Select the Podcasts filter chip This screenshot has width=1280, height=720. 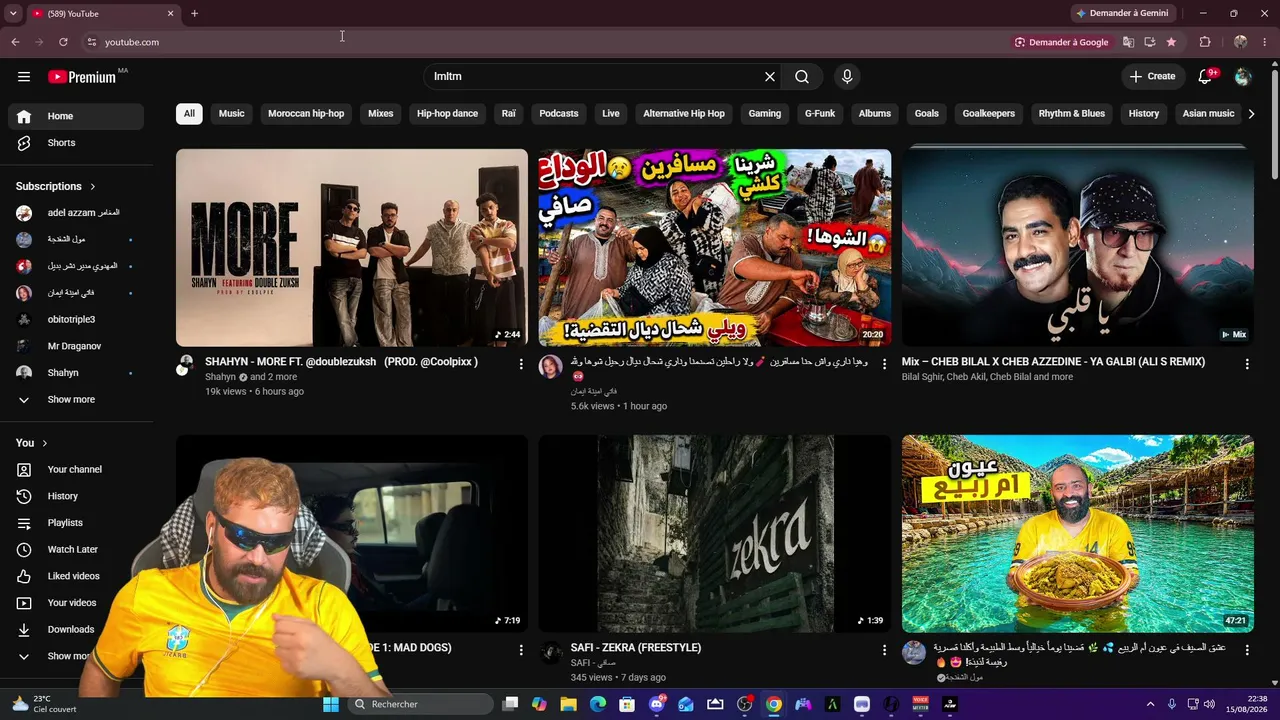pyautogui.click(x=559, y=114)
